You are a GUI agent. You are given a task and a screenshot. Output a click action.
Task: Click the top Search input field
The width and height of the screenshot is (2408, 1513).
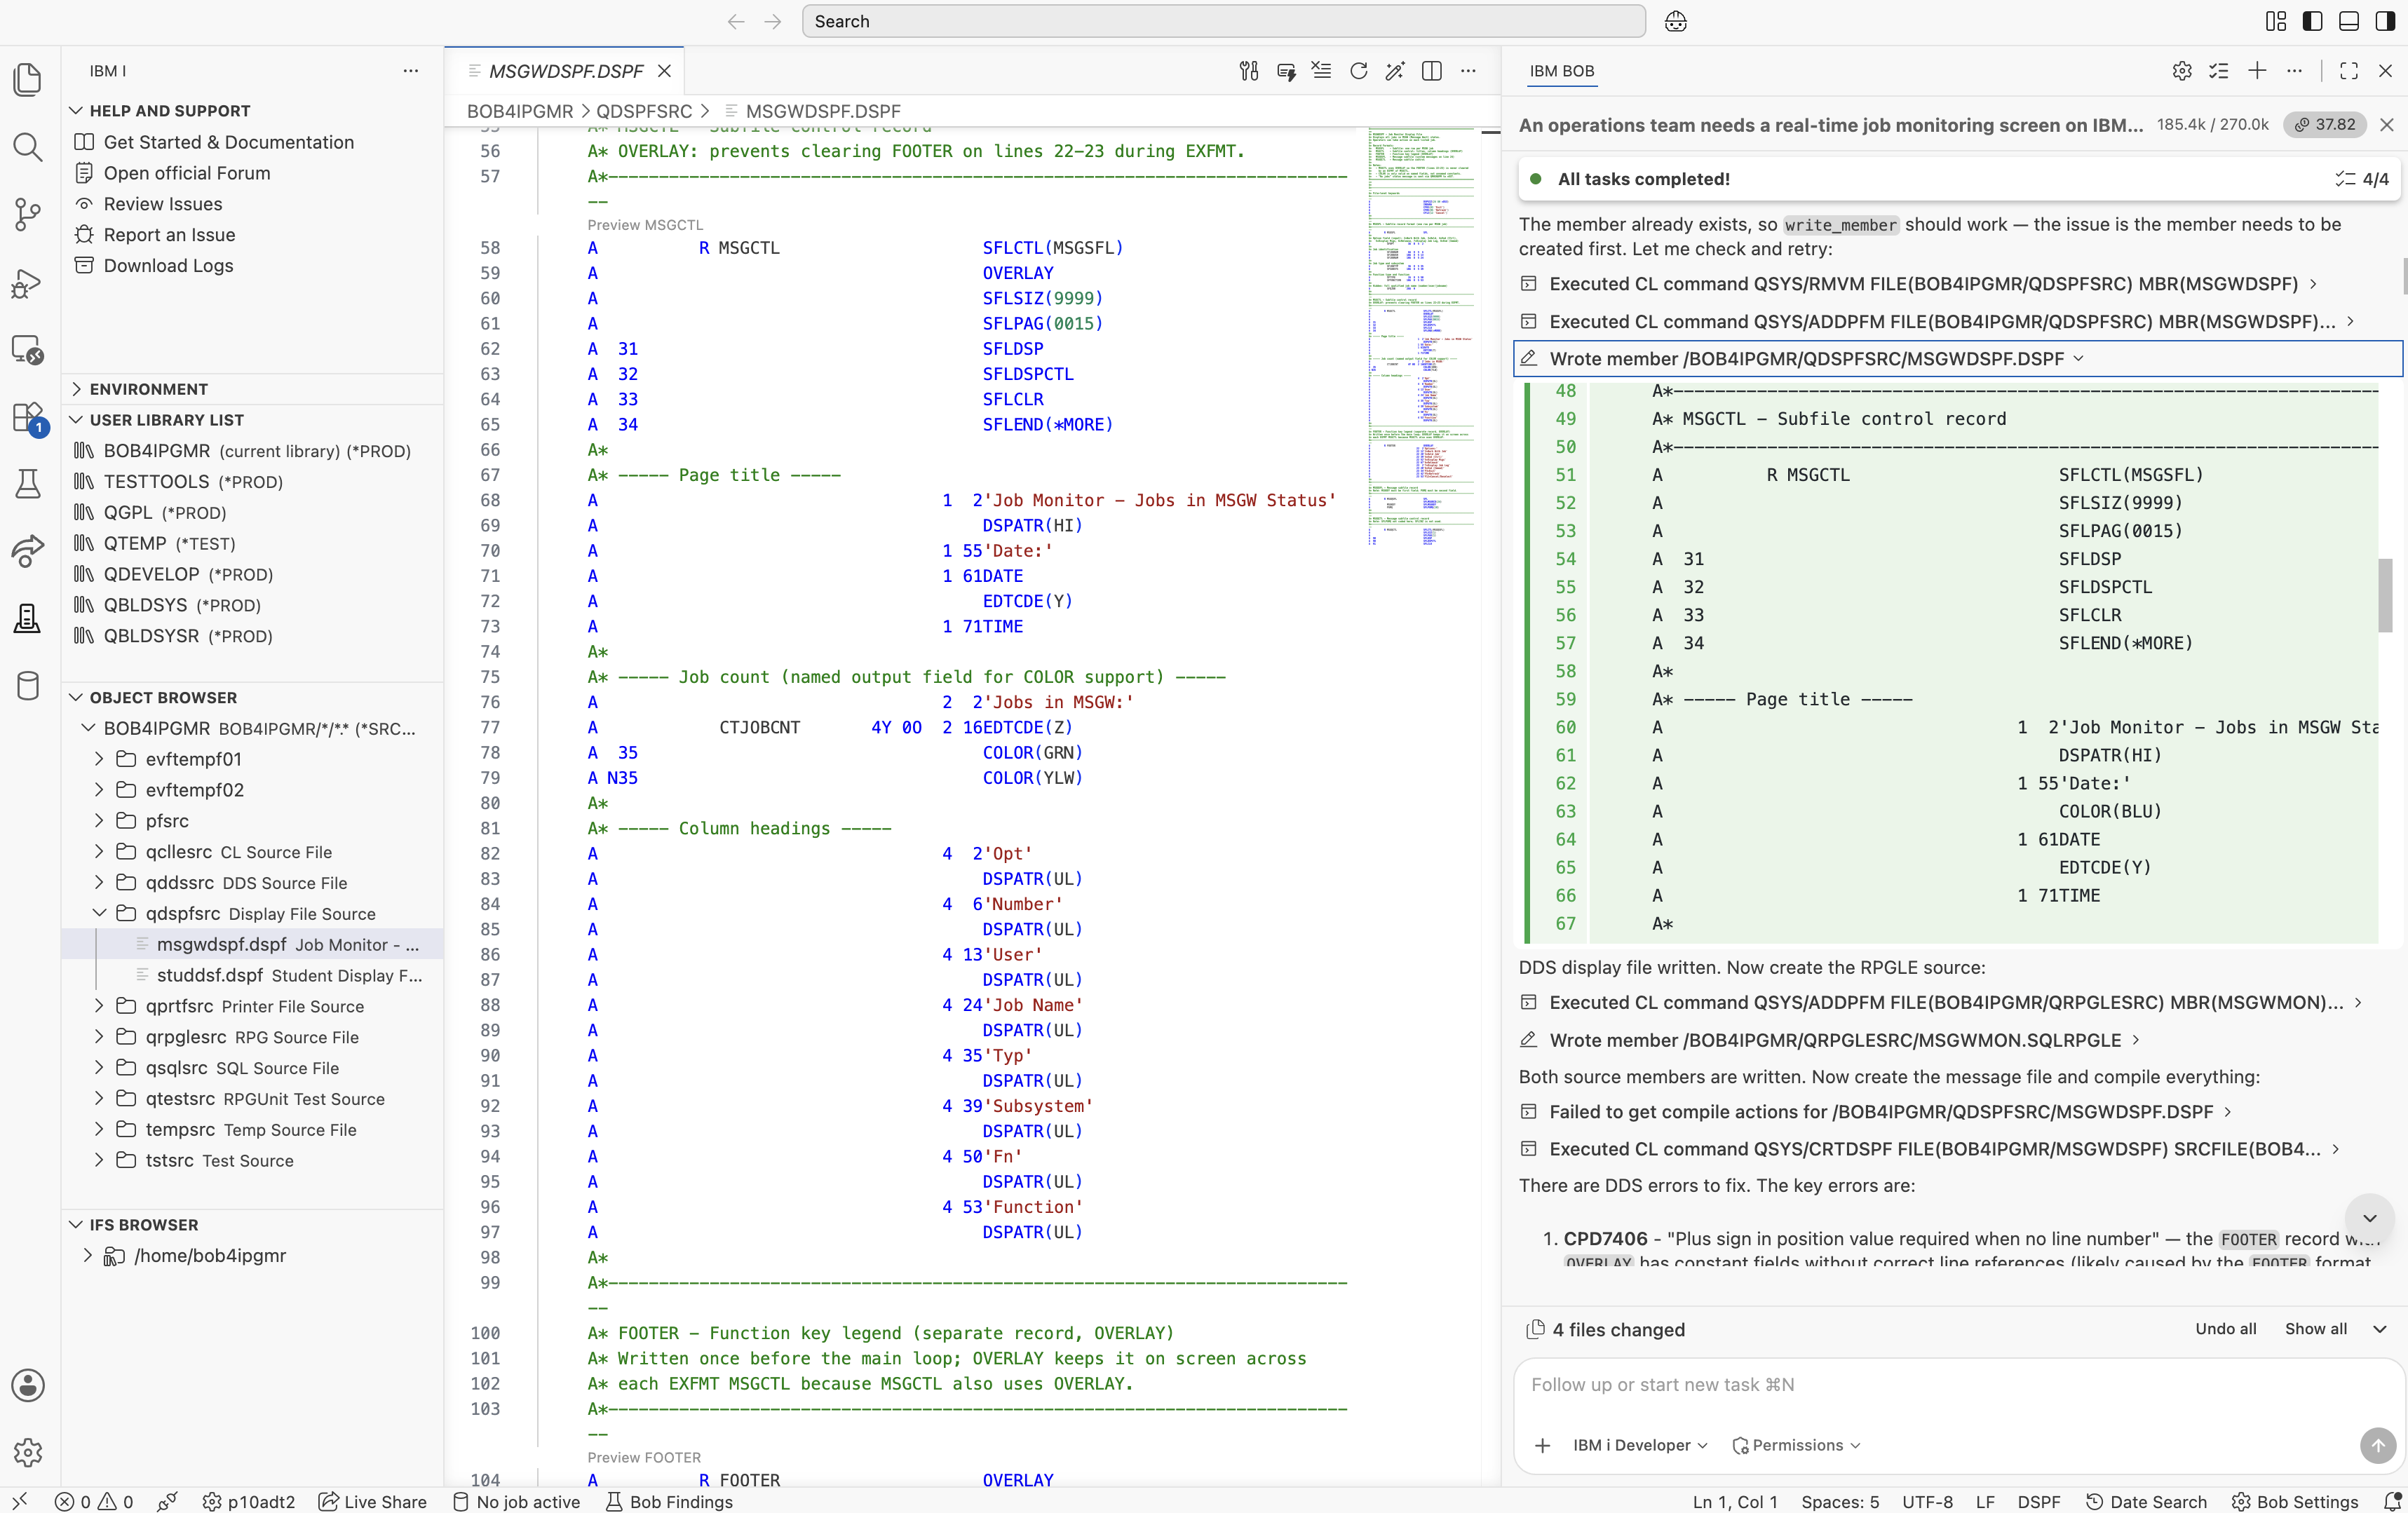[x=1223, y=21]
